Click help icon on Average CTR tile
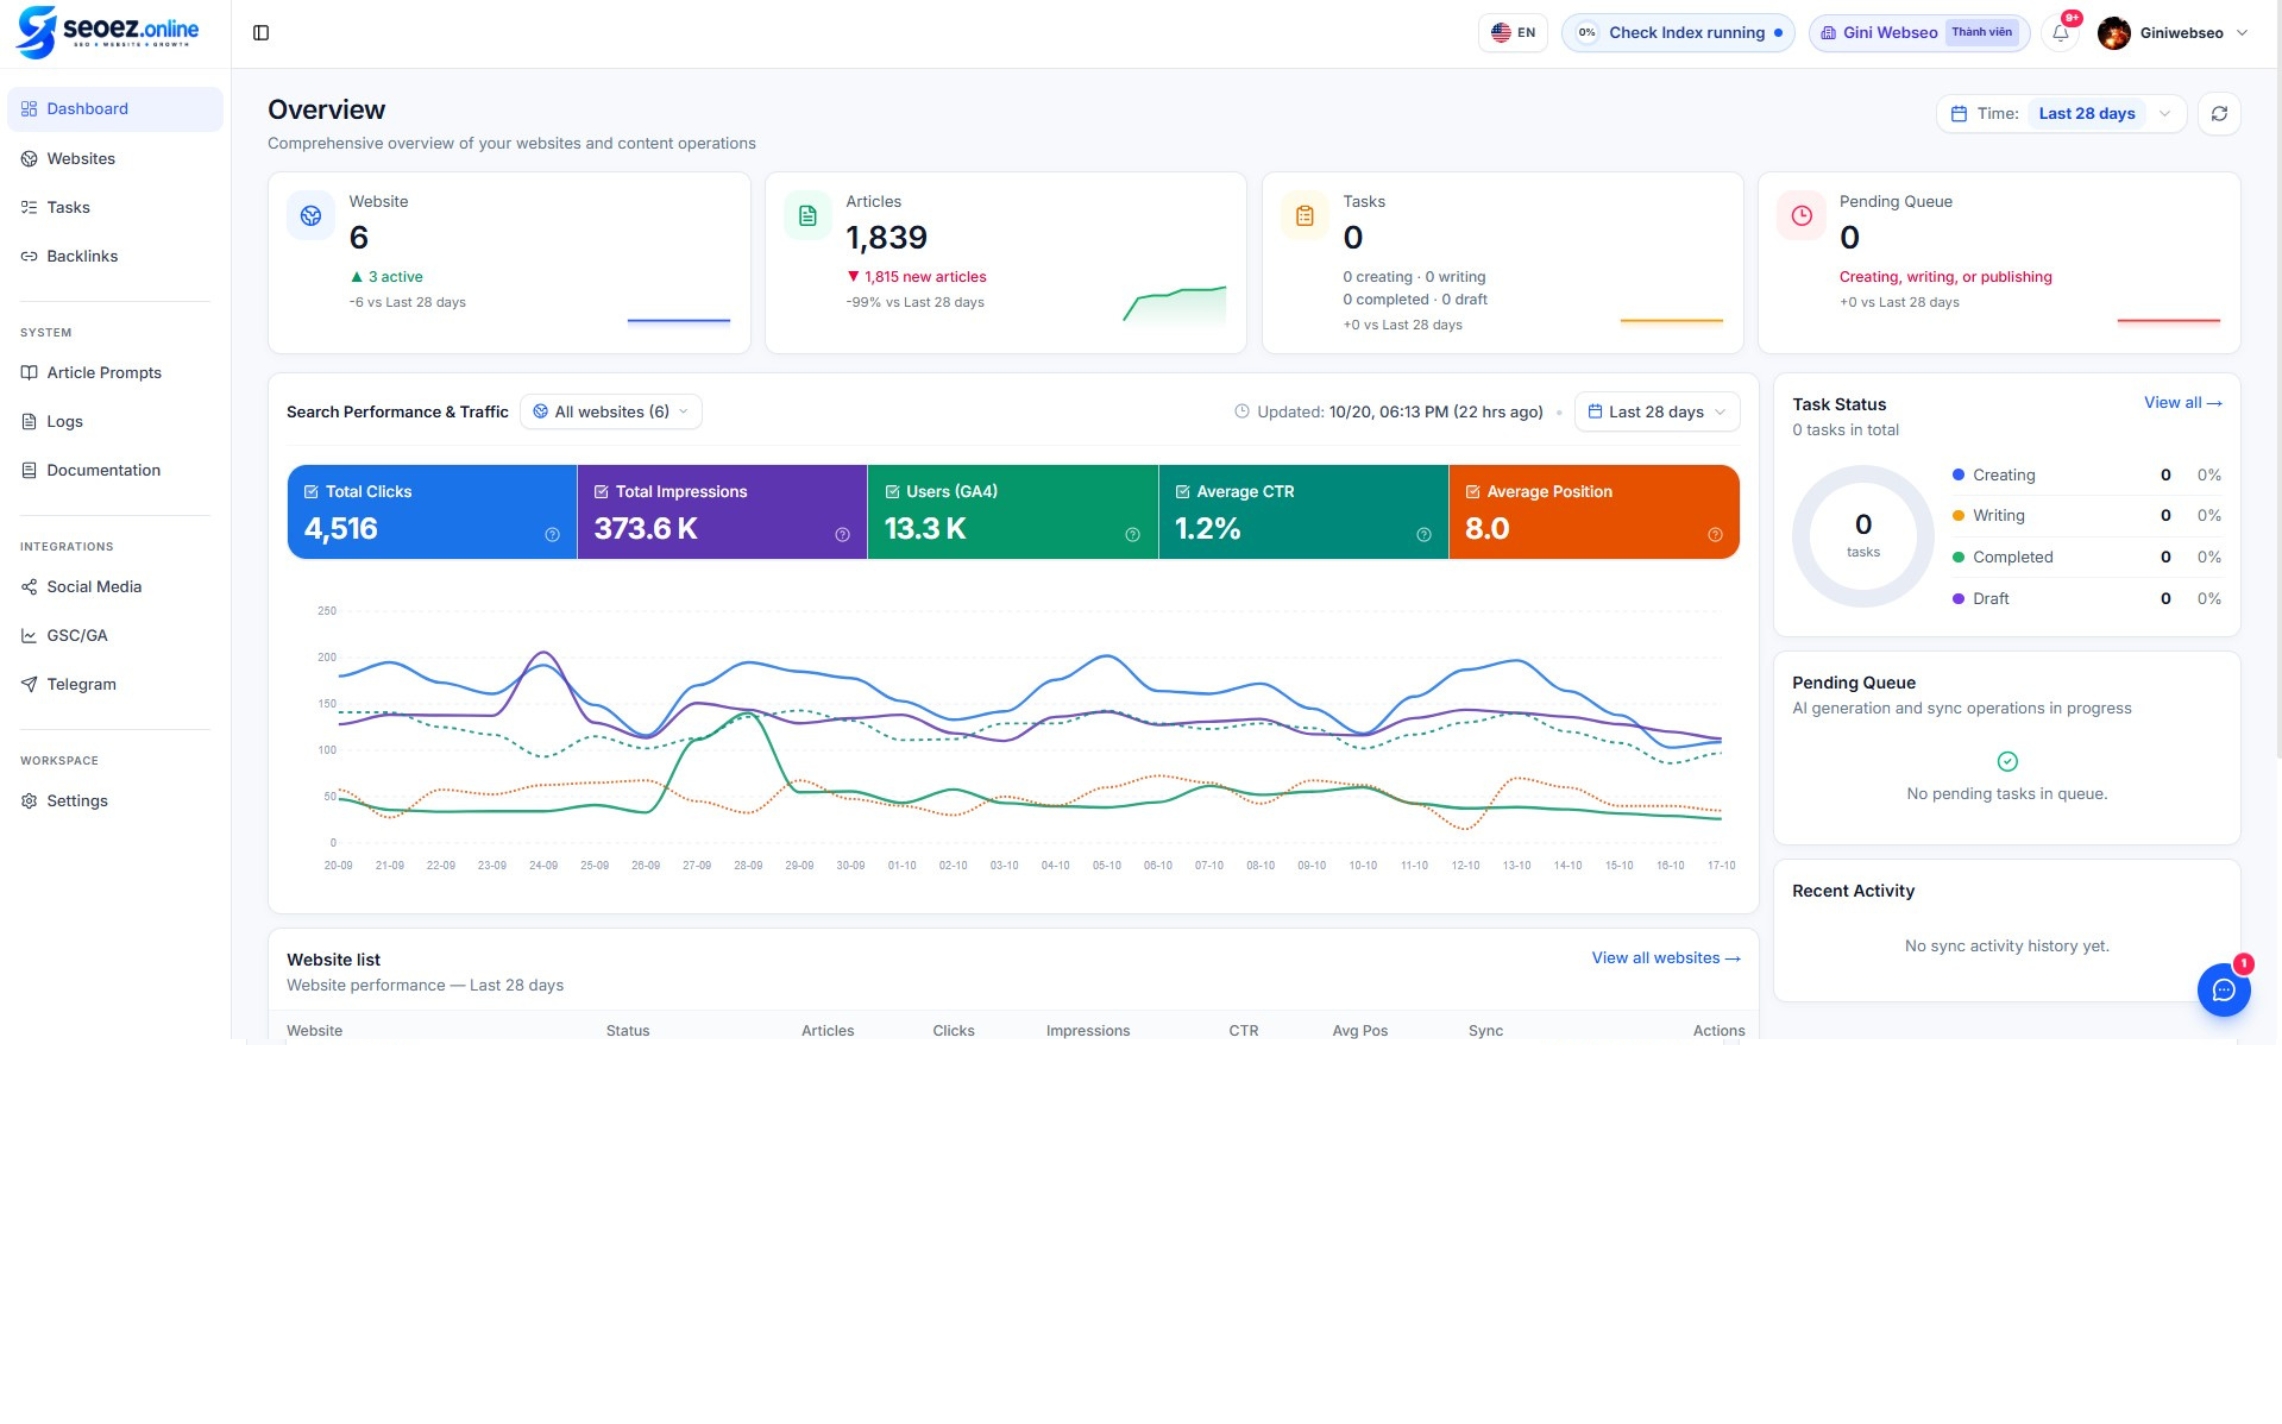The width and height of the screenshot is (2282, 1424). click(x=1423, y=535)
